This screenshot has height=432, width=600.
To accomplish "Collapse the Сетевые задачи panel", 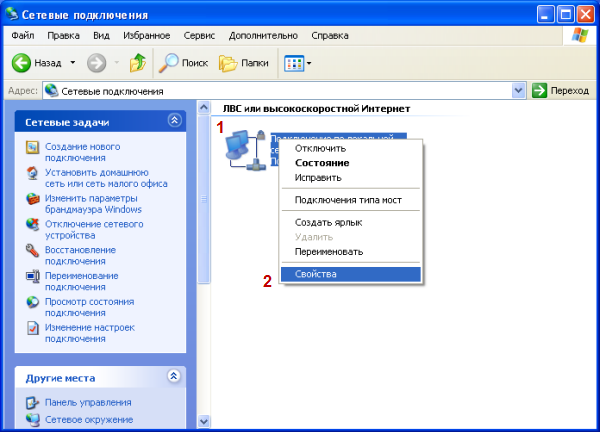I will coord(174,121).
